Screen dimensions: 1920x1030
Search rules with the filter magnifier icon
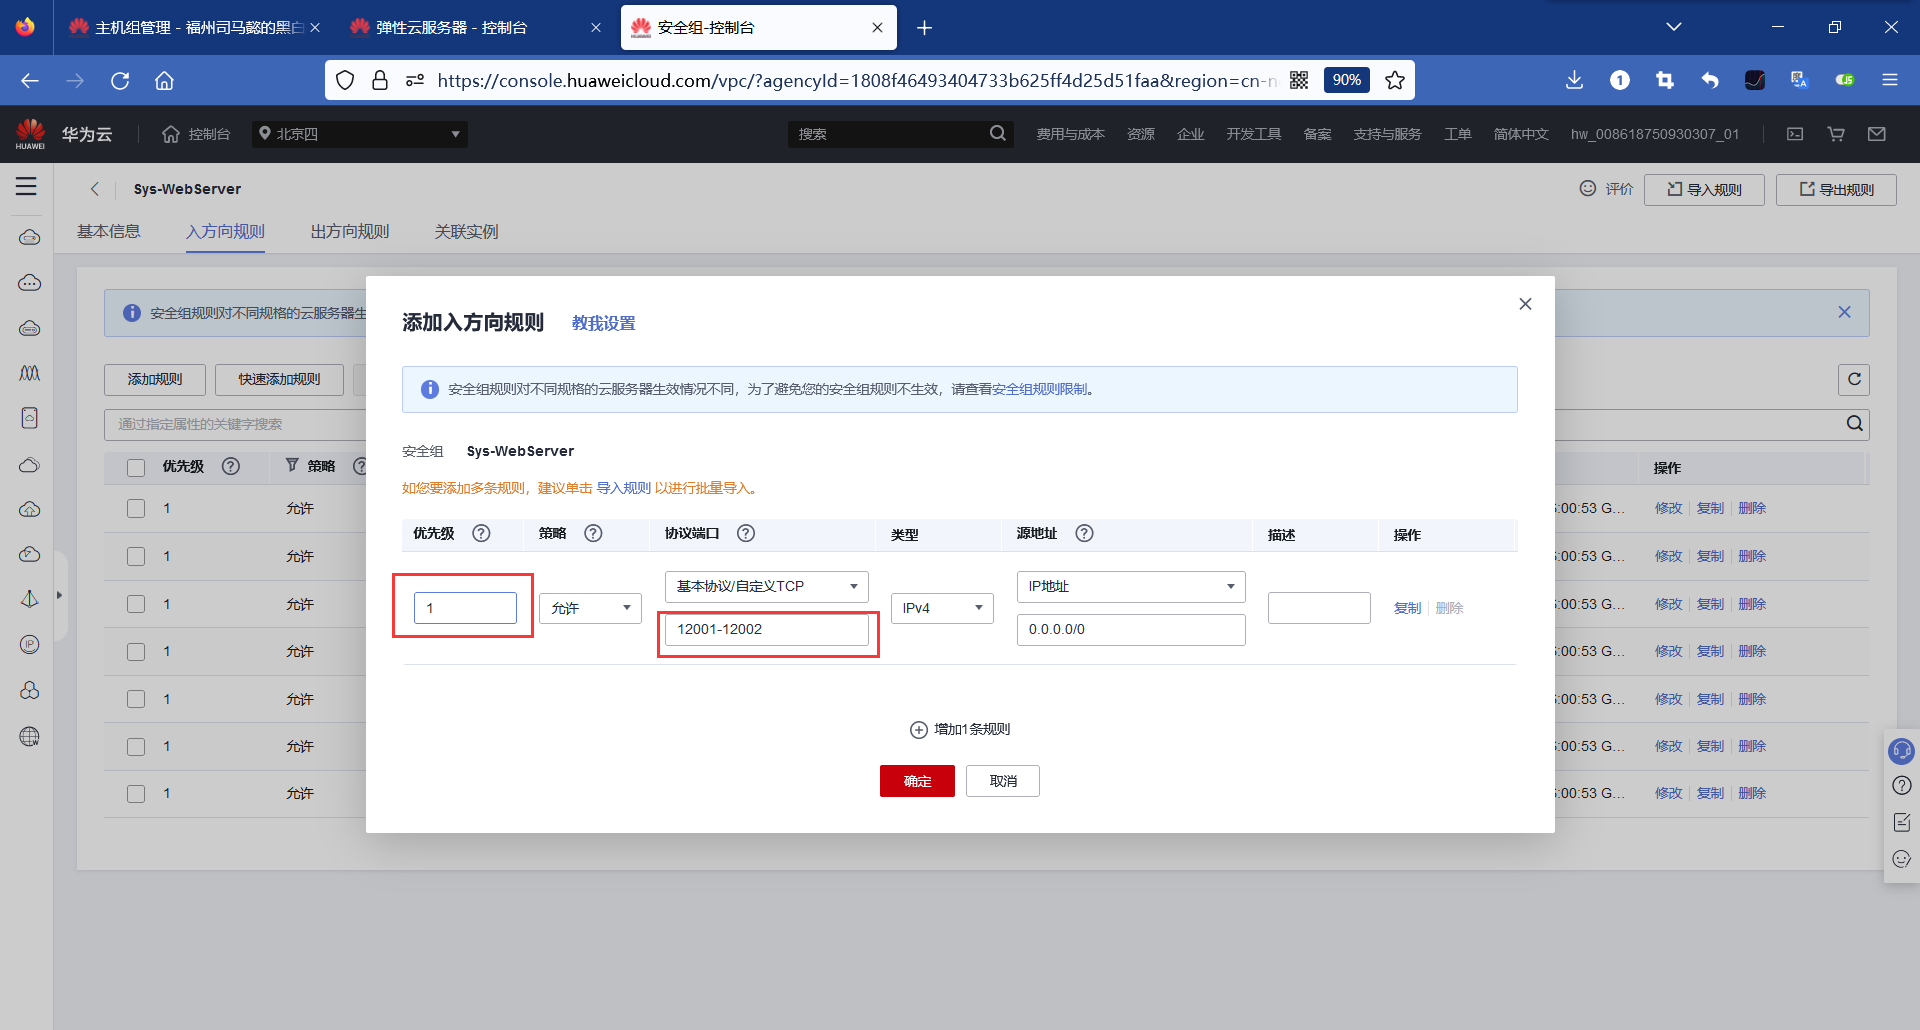(1855, 424)
